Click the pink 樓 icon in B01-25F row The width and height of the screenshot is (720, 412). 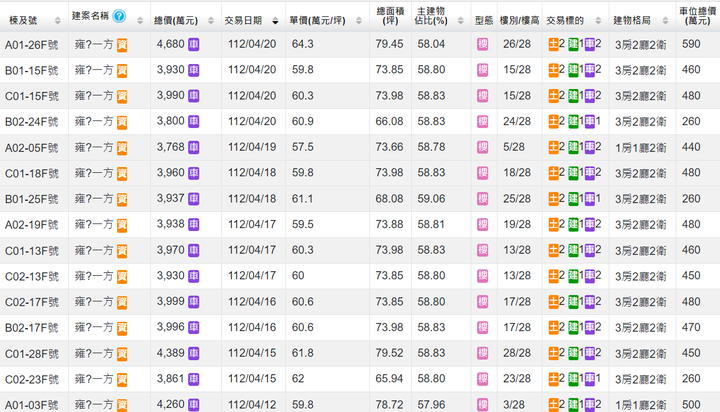tap(483, 199)
